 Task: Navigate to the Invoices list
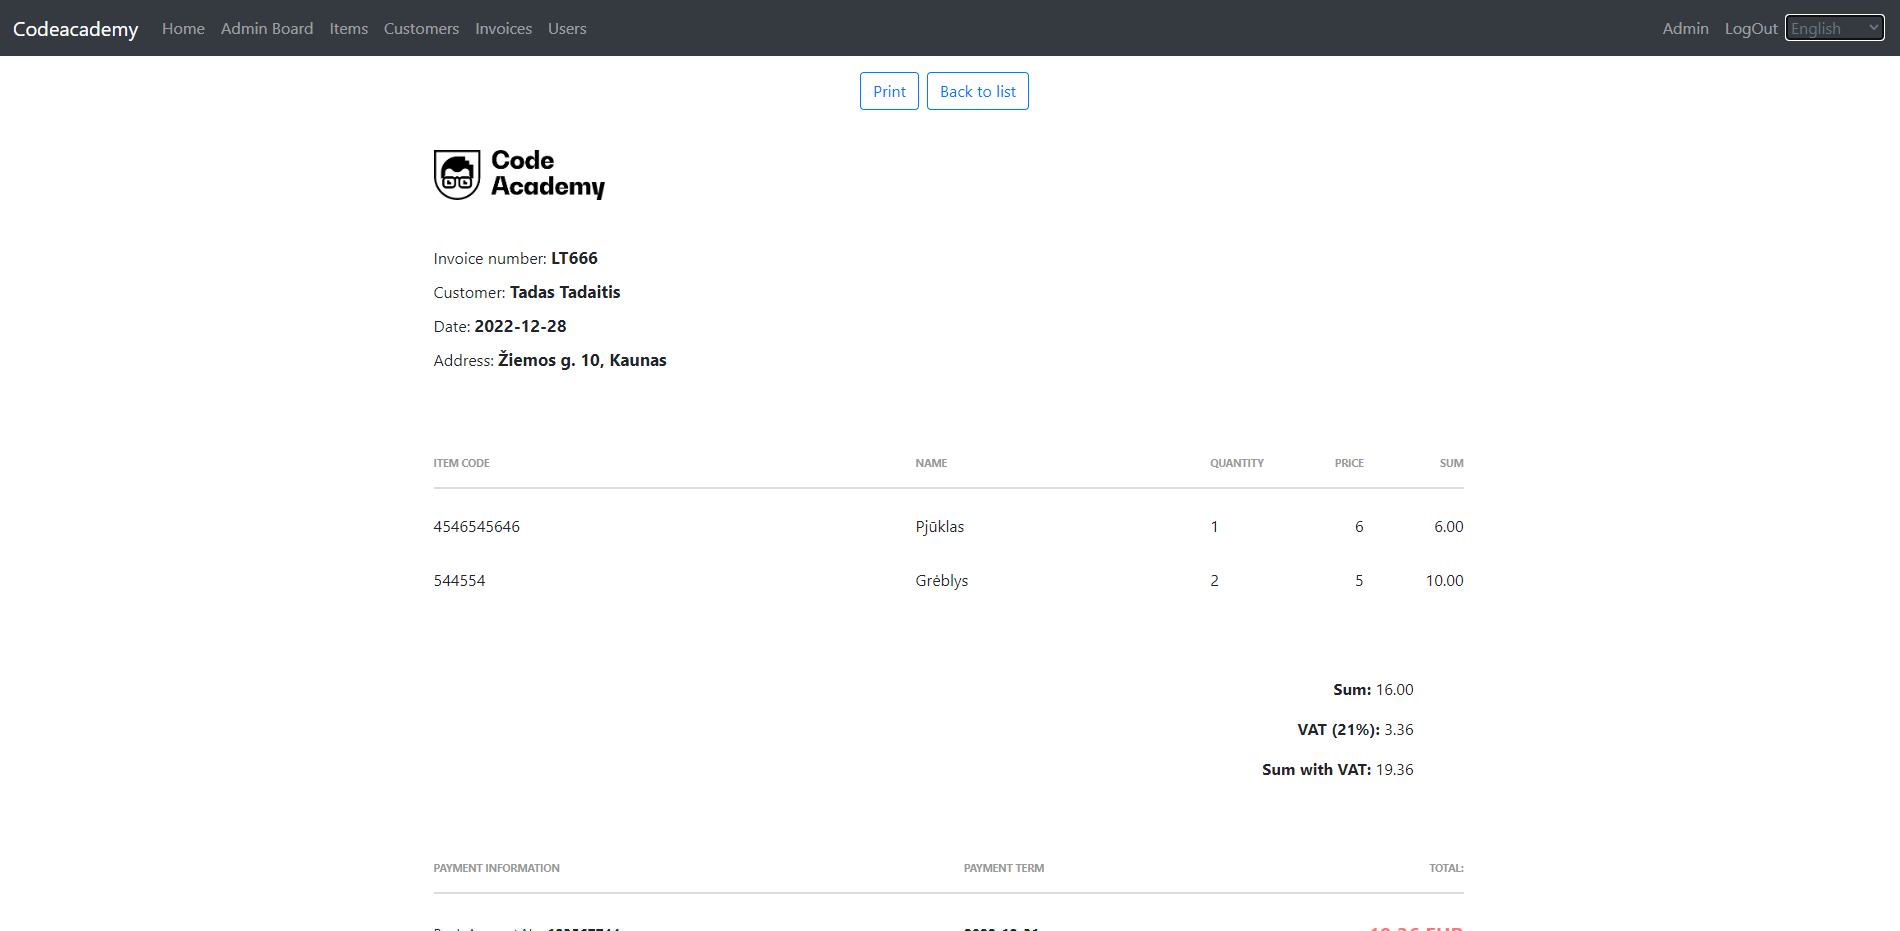(x=503, y=28)
